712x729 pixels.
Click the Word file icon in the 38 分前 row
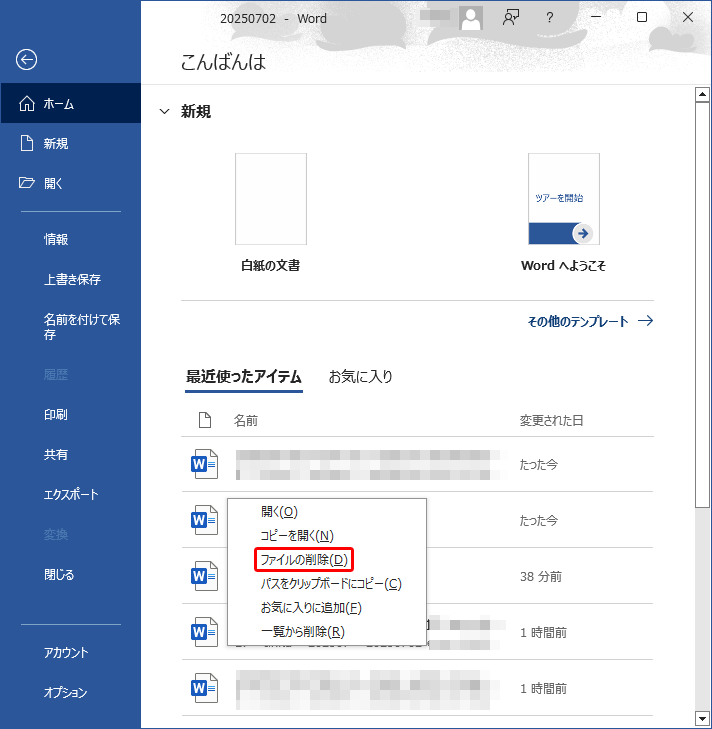point(205,576)
